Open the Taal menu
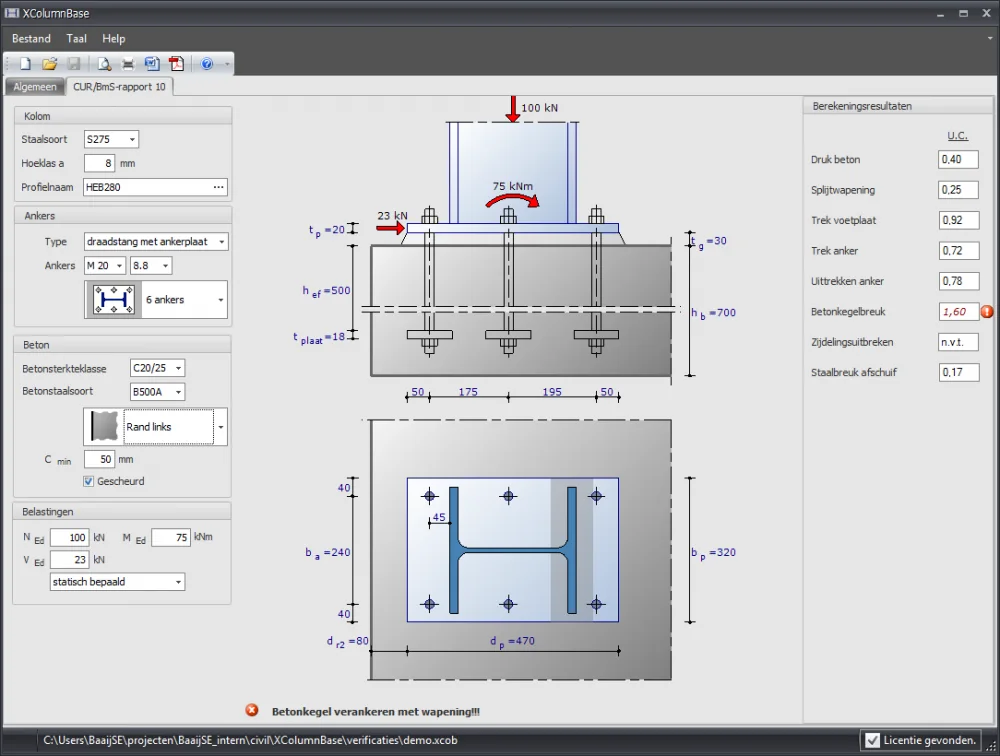1000x756 pixels. (x=77, y=38)
